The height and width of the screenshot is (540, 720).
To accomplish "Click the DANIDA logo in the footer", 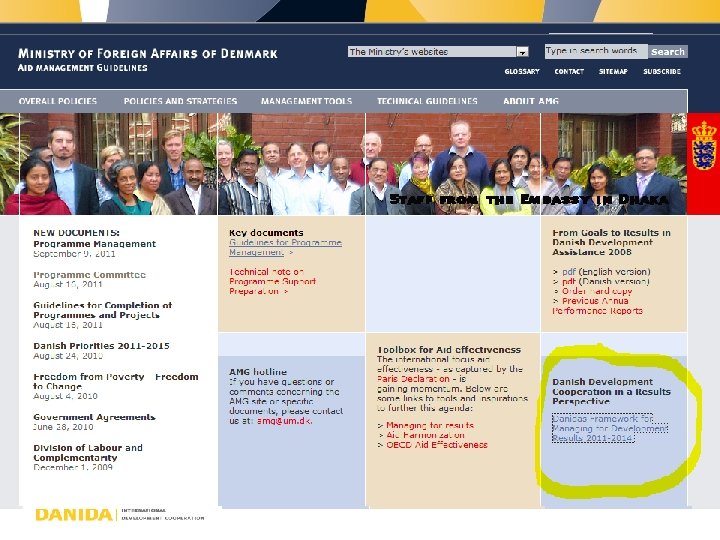I will pos(73,515).
